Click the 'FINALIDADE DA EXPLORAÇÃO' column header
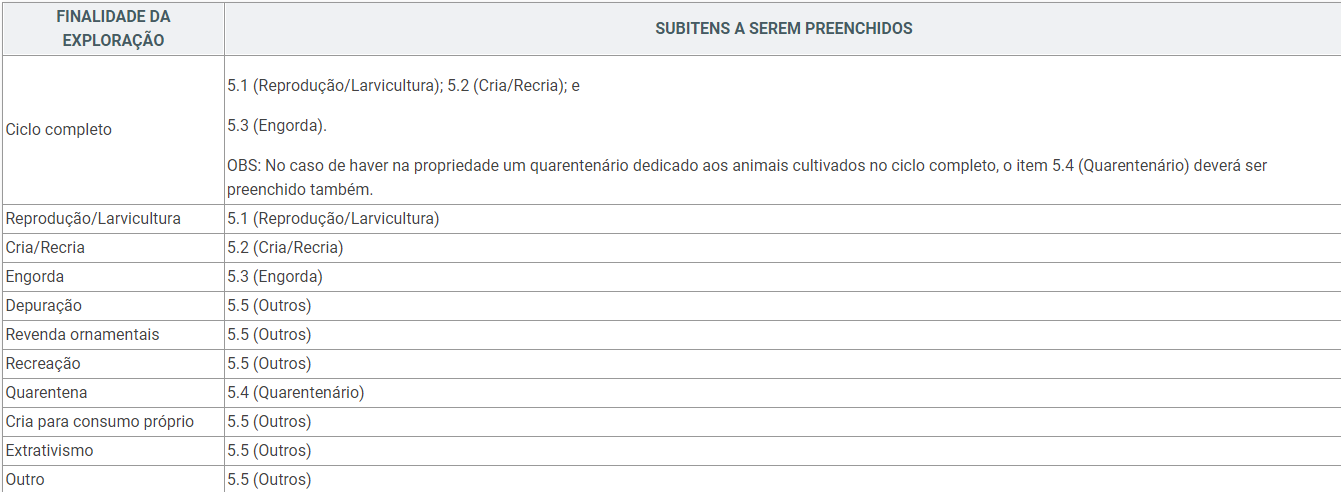The image size is (1341, 492). point(113,29)
